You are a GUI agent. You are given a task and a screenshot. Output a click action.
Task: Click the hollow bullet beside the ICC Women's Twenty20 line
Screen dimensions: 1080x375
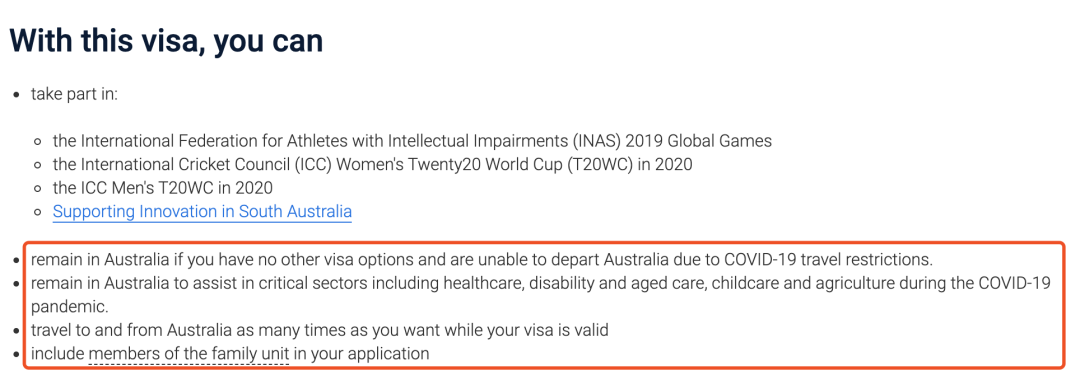pyautogui.click(x=39, y=165)
